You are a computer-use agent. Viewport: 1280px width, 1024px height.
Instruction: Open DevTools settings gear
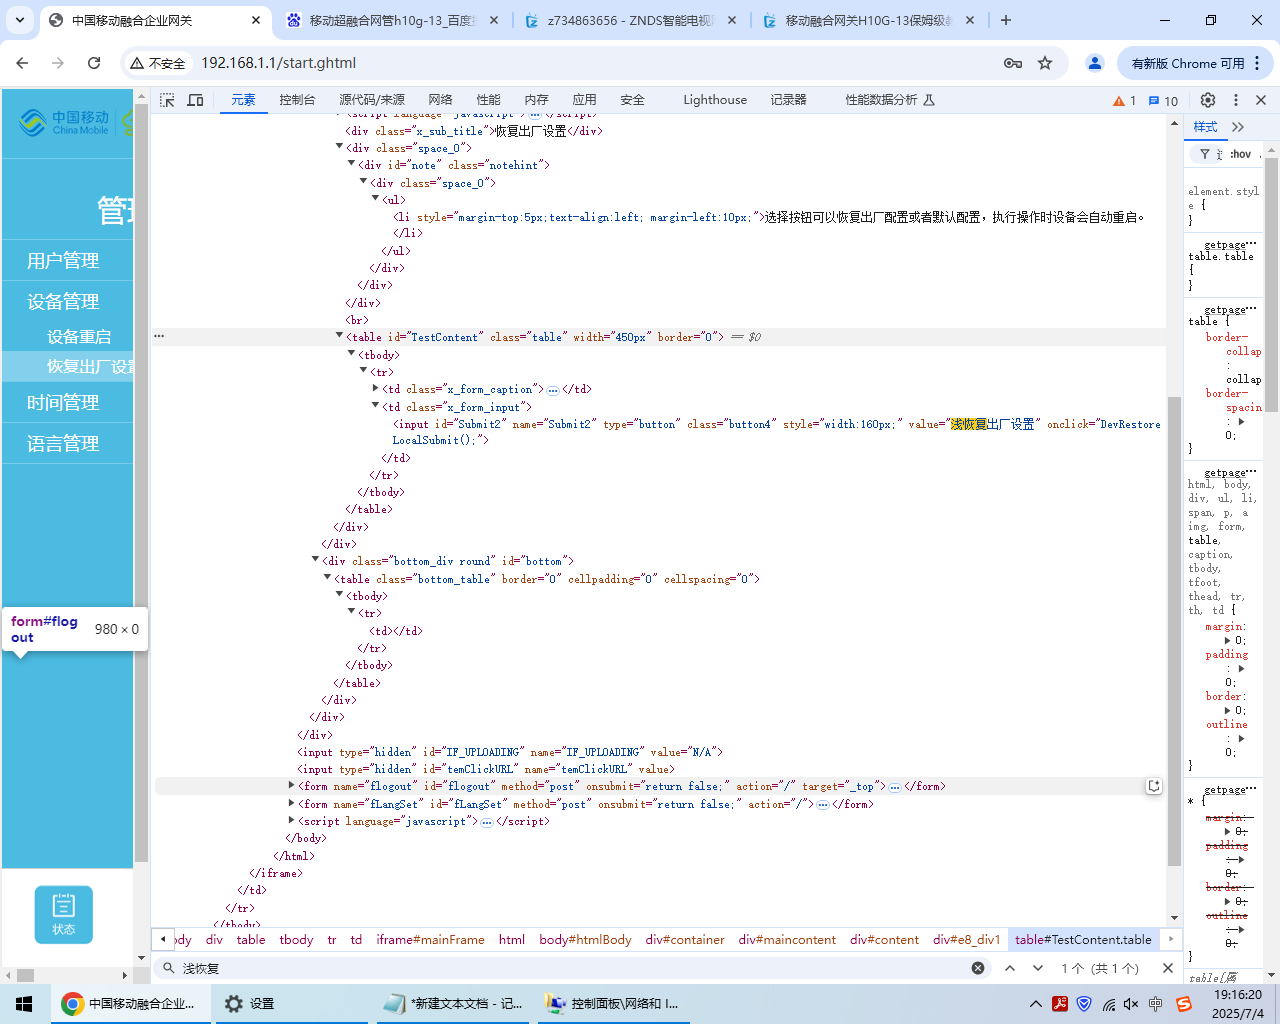[1208, 100]
